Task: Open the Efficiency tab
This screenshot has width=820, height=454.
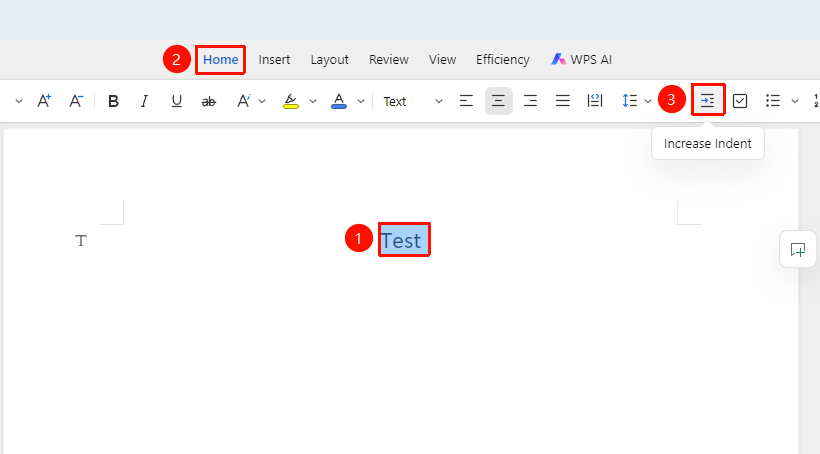Action: pyautogui.click(x=503, y=60)
